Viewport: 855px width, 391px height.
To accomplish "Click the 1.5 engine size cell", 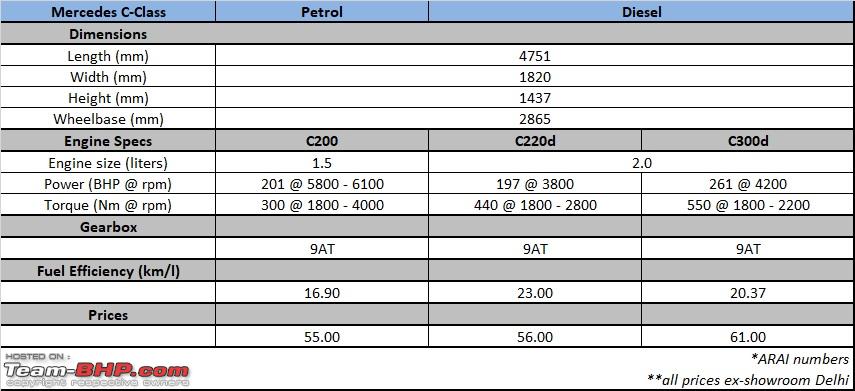I will [x=322, y=163].
